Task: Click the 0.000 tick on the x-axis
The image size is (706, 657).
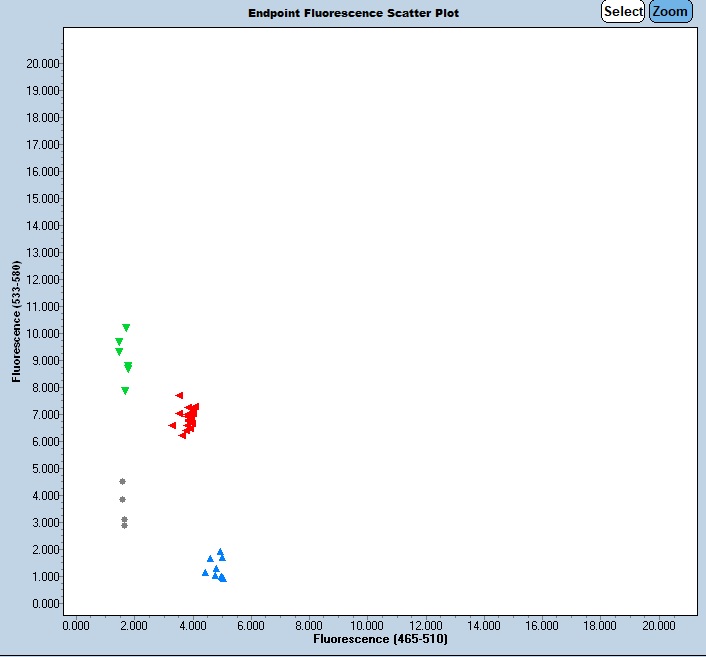Action: click(x=76, y=625)
